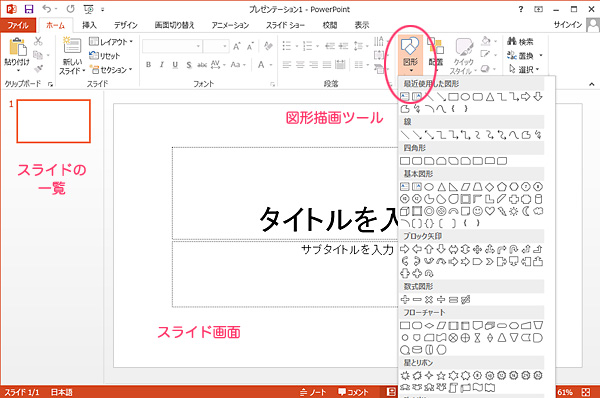Click the コメント button in status bar
Viewport: 600px width, 398px height.
353,392
